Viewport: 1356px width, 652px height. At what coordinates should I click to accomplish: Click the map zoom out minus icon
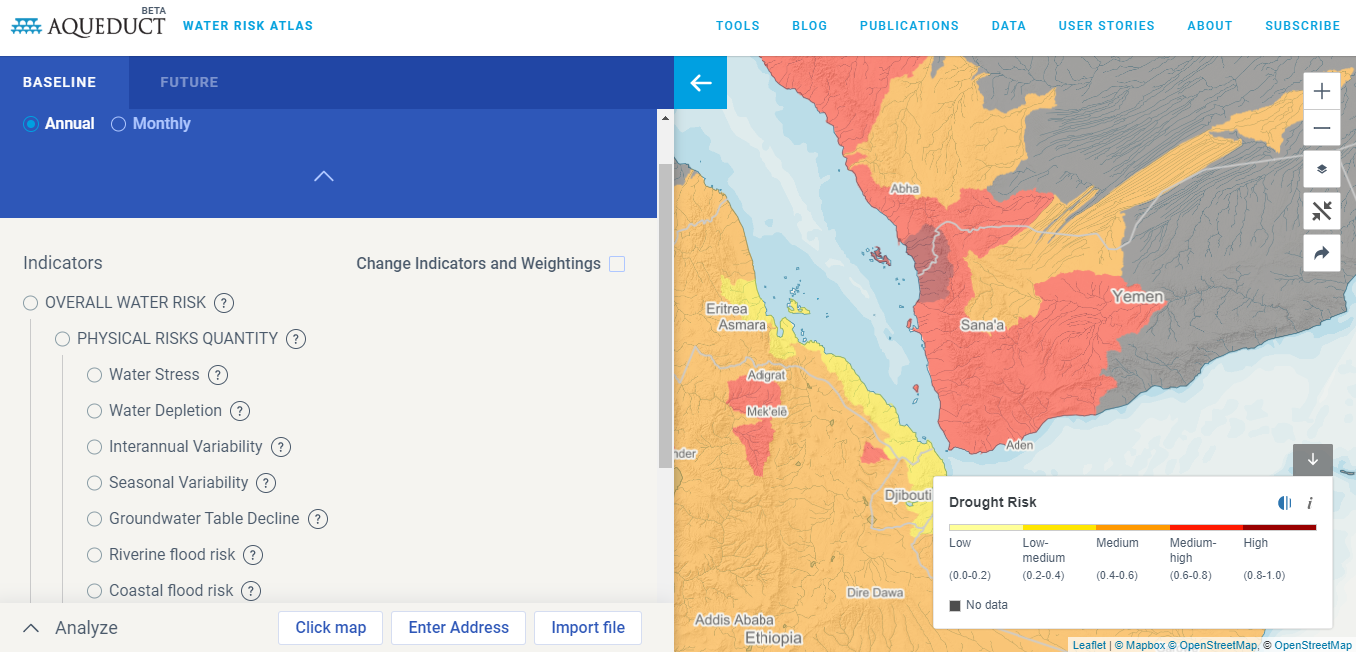click(x=1322, y=128)
